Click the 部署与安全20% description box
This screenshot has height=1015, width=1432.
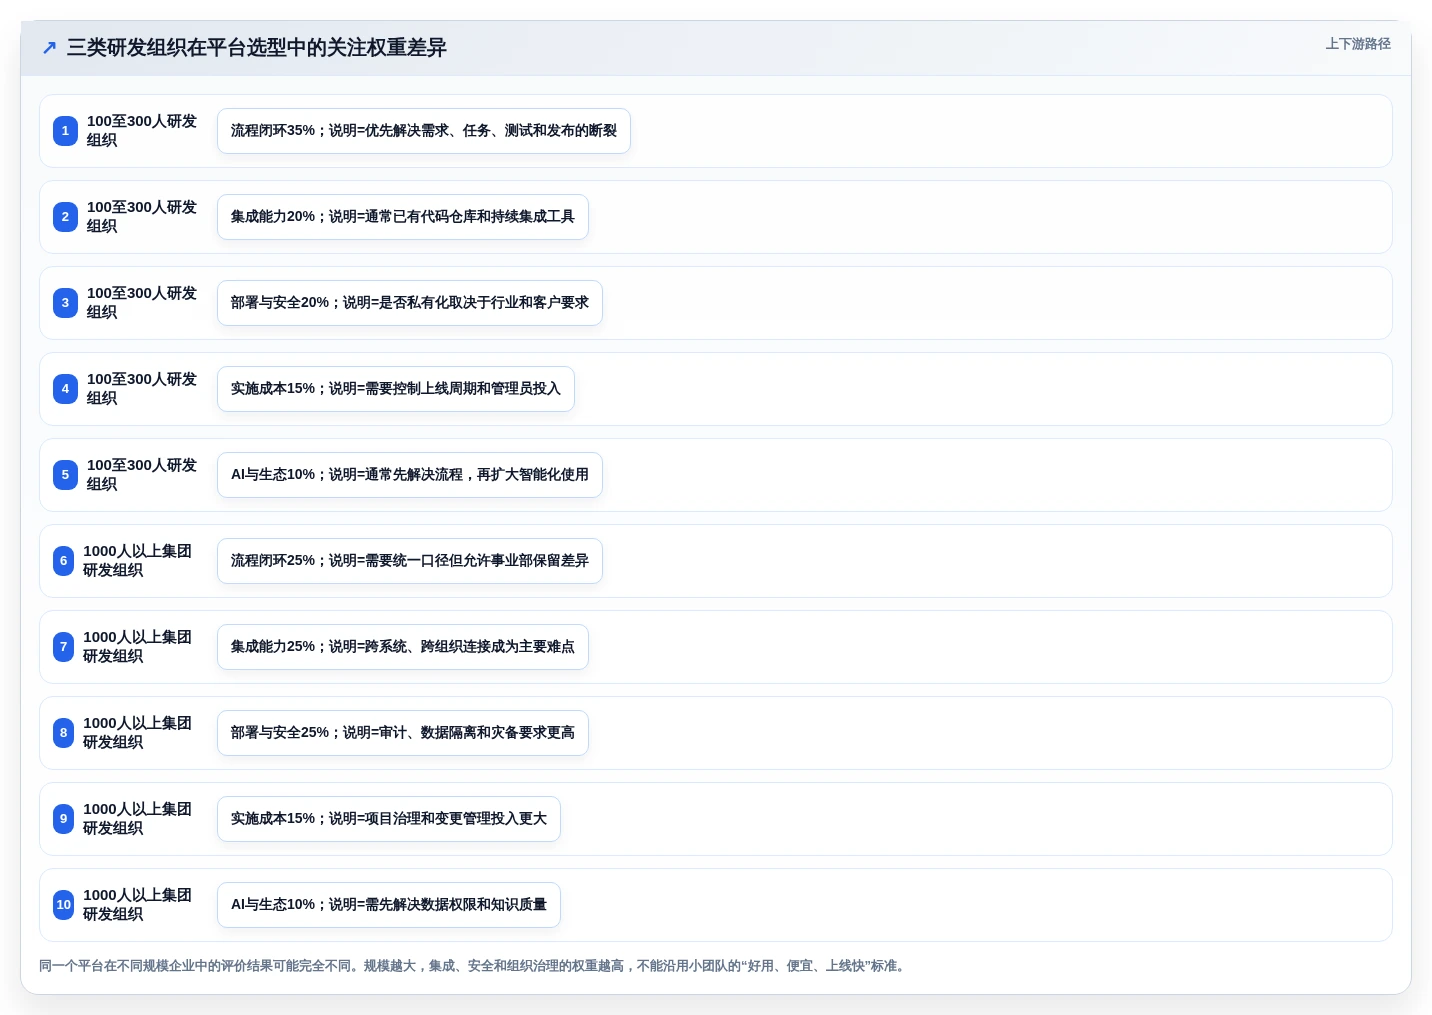click(x=410, y=303)
